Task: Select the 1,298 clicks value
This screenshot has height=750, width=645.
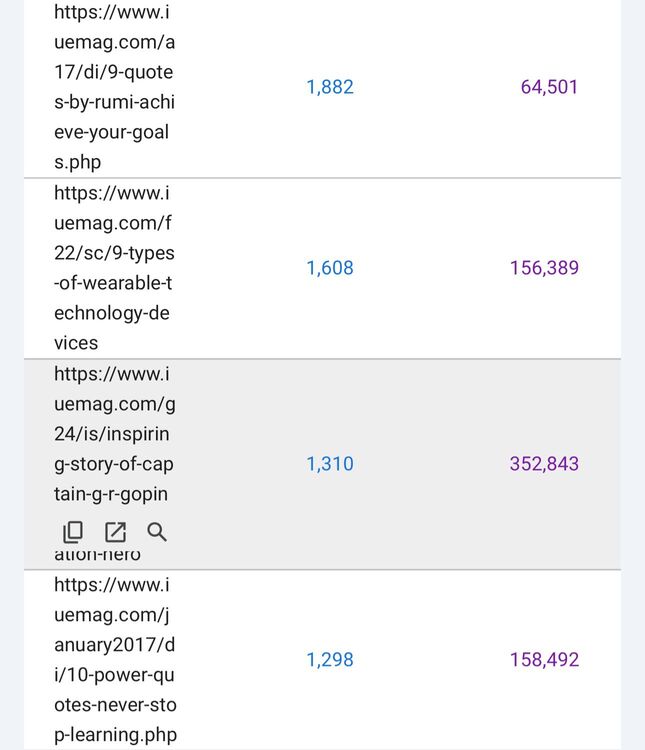Action: click(x=330, y=660)
